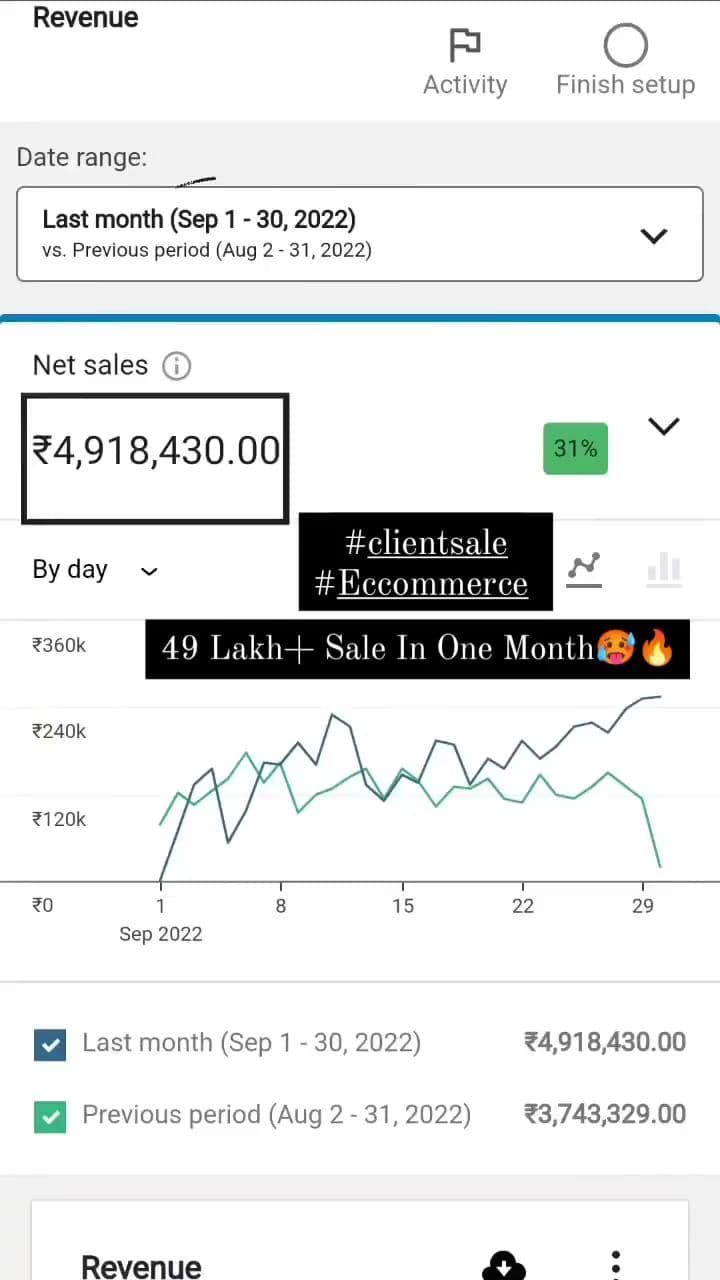Click the Last month legend total ₹4,918,430.00
This screenshot has width=720, height=1280.
(x=605, y=1043)
